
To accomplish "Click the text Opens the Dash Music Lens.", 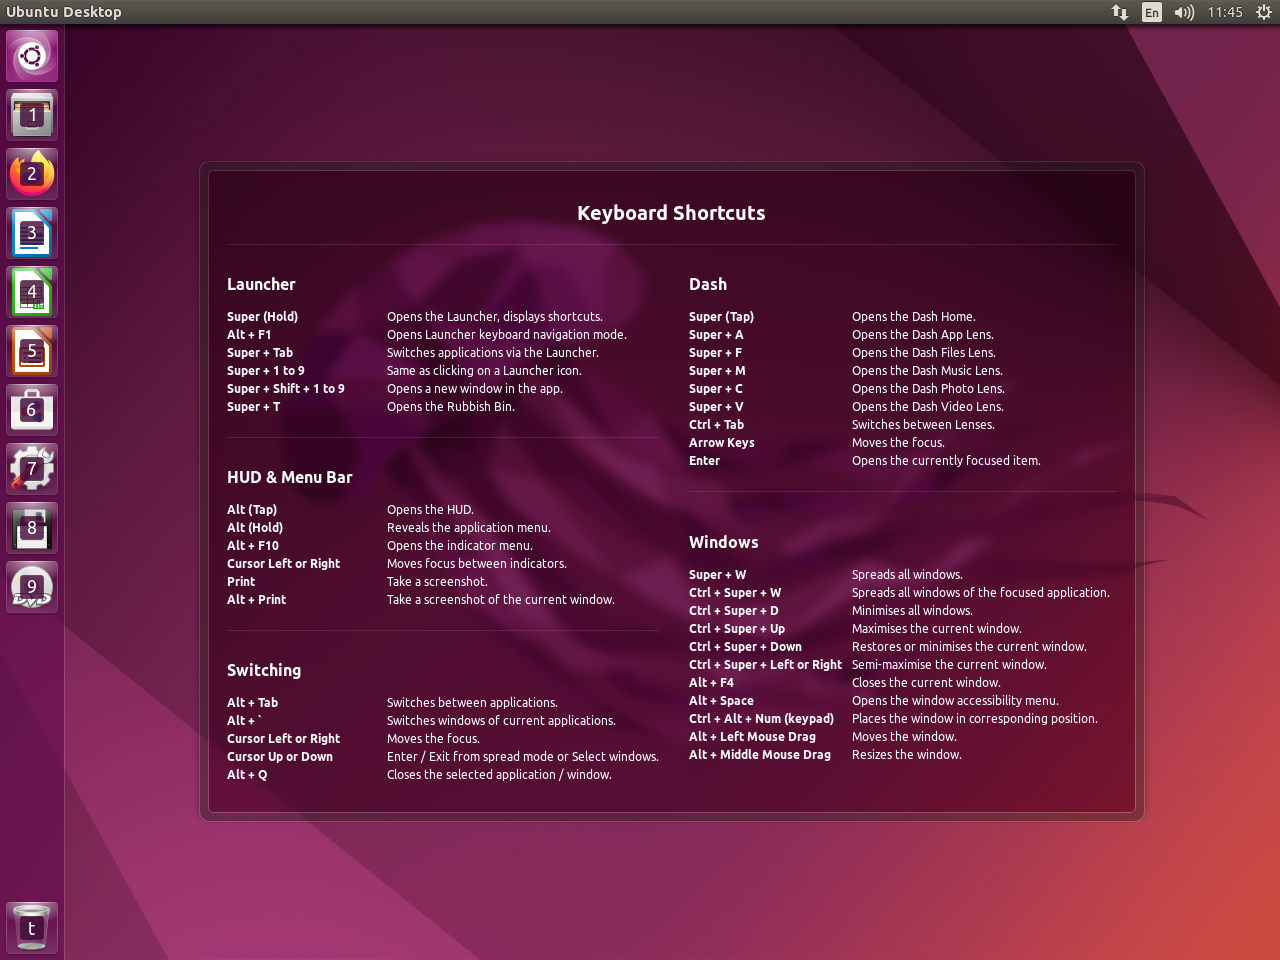I will tap(927, 371).
